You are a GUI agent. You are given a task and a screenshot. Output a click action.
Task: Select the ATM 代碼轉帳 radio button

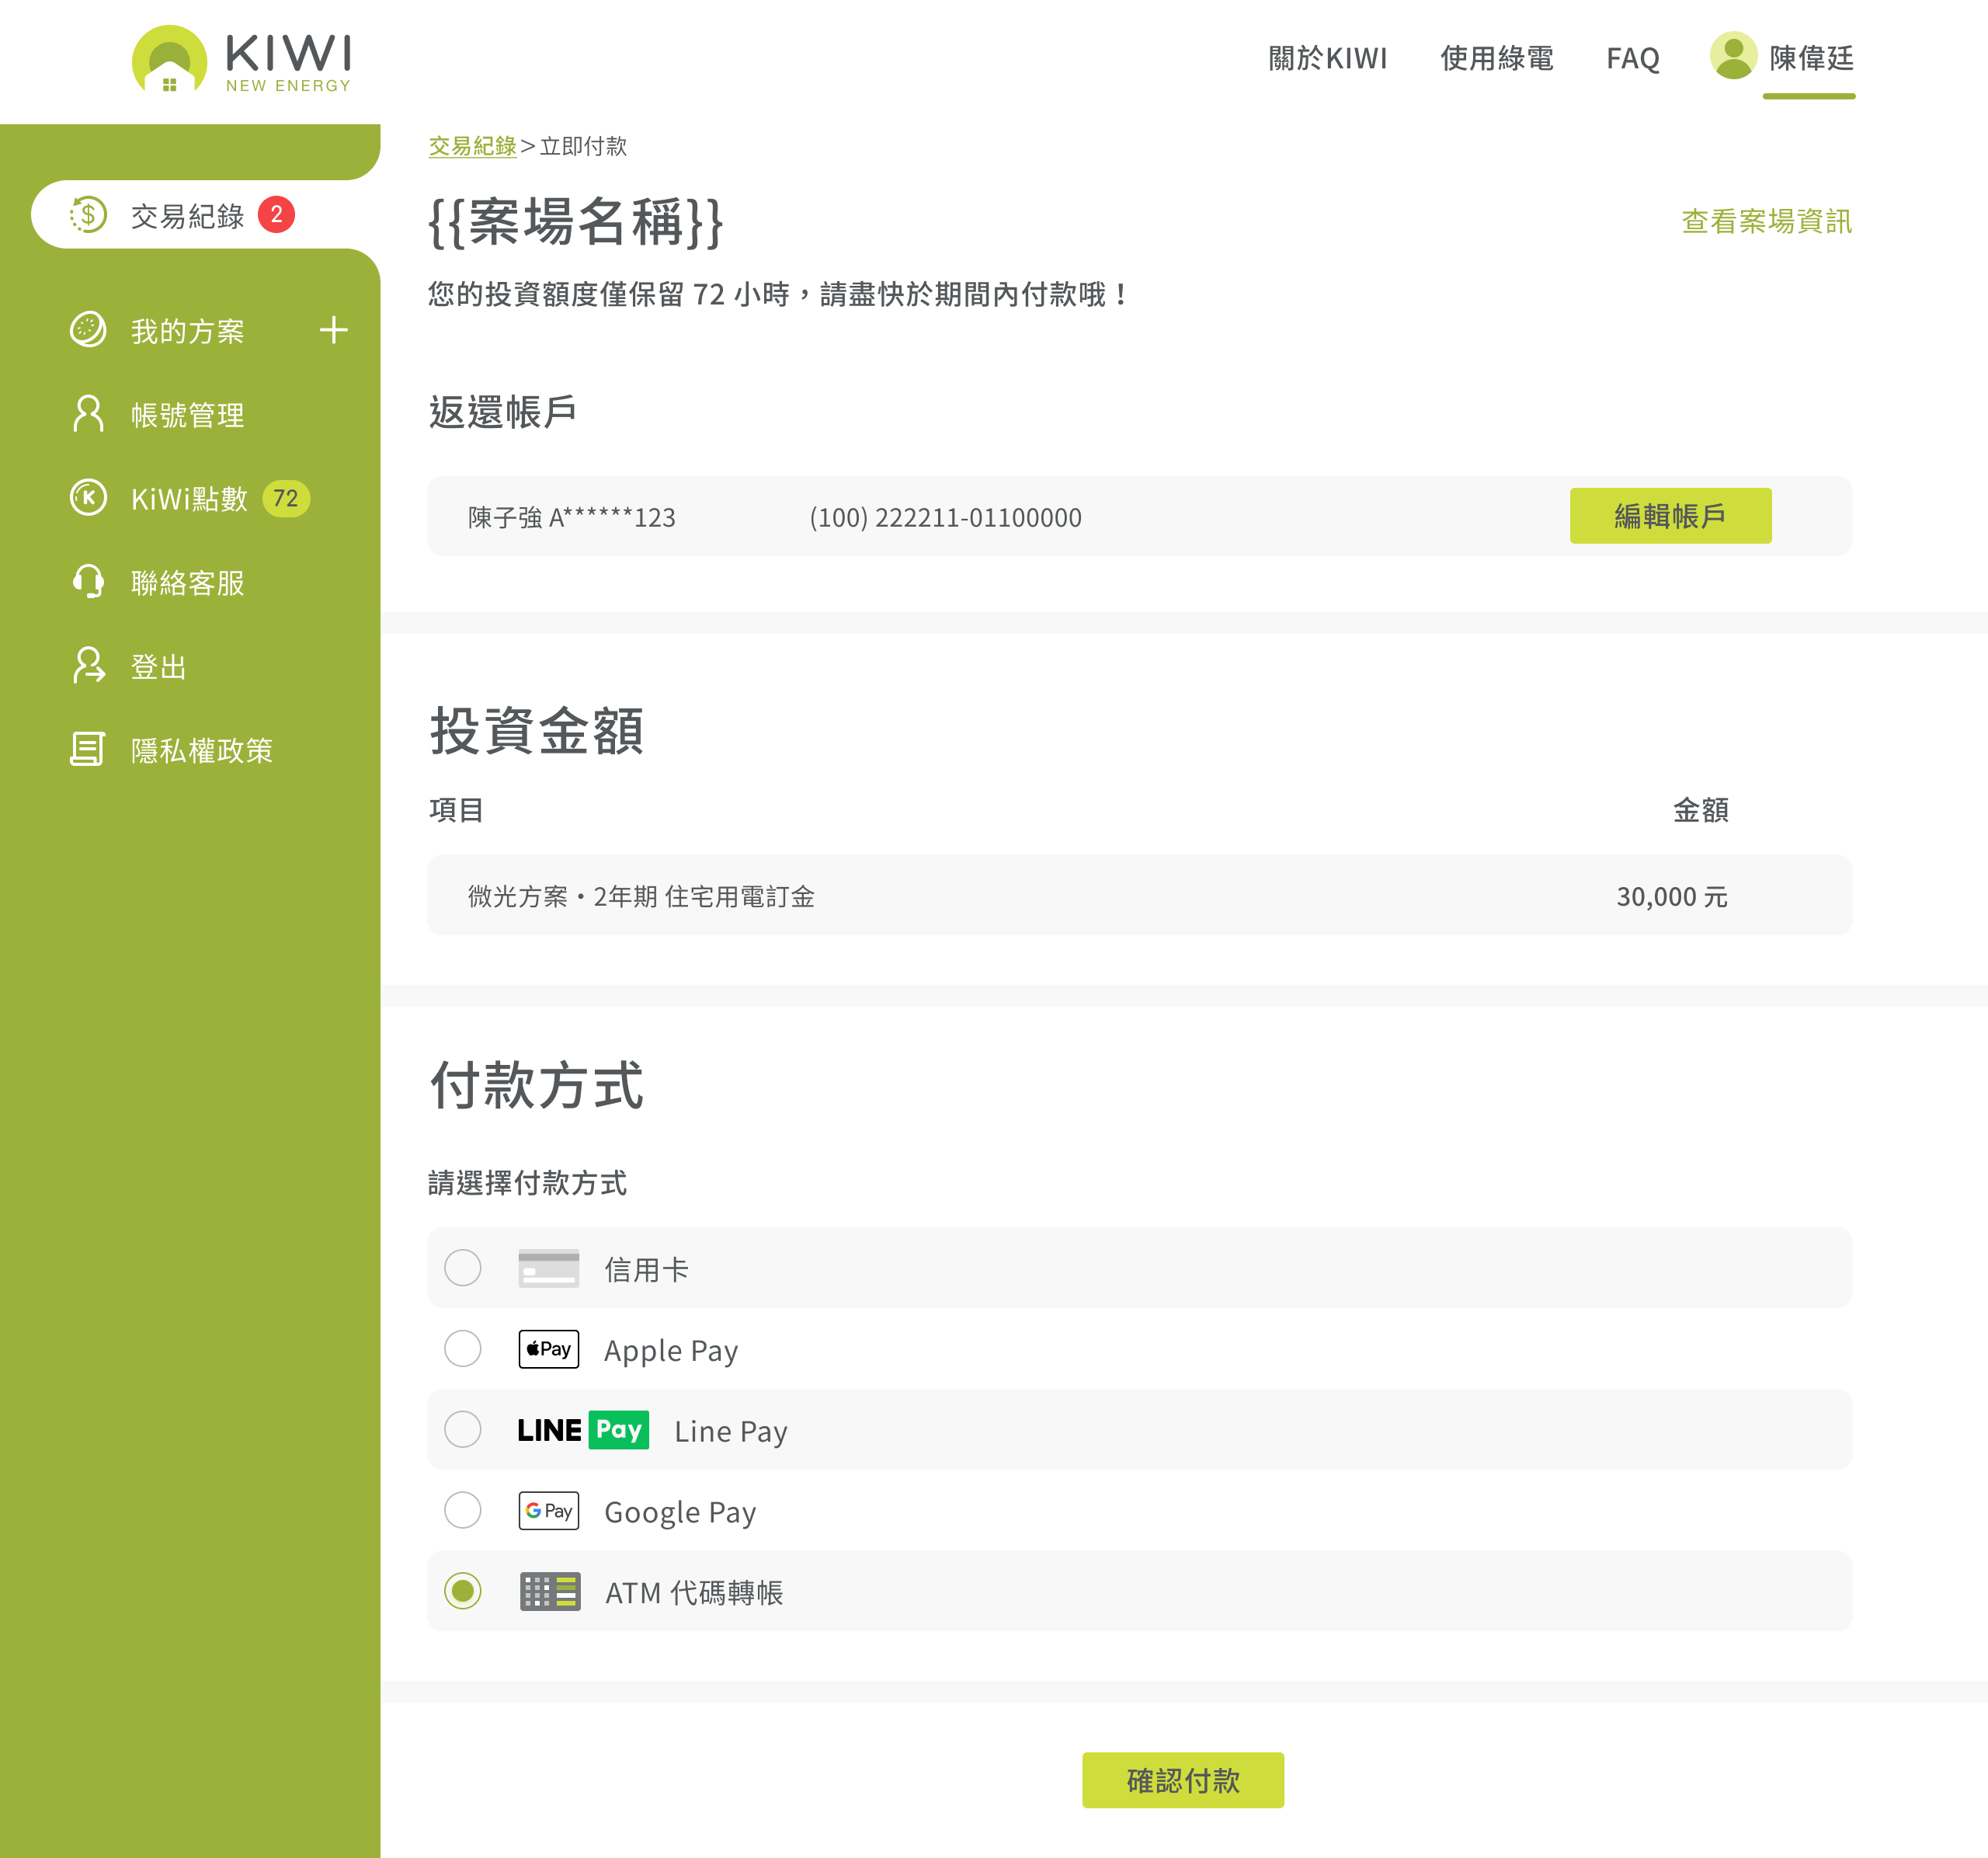tap(463, 1592)
